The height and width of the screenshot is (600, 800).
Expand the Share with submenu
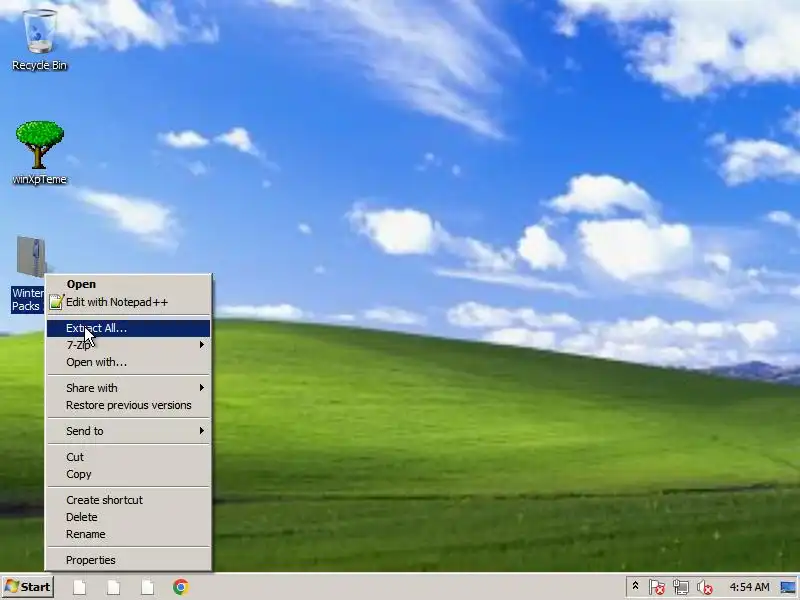(129, 388)
